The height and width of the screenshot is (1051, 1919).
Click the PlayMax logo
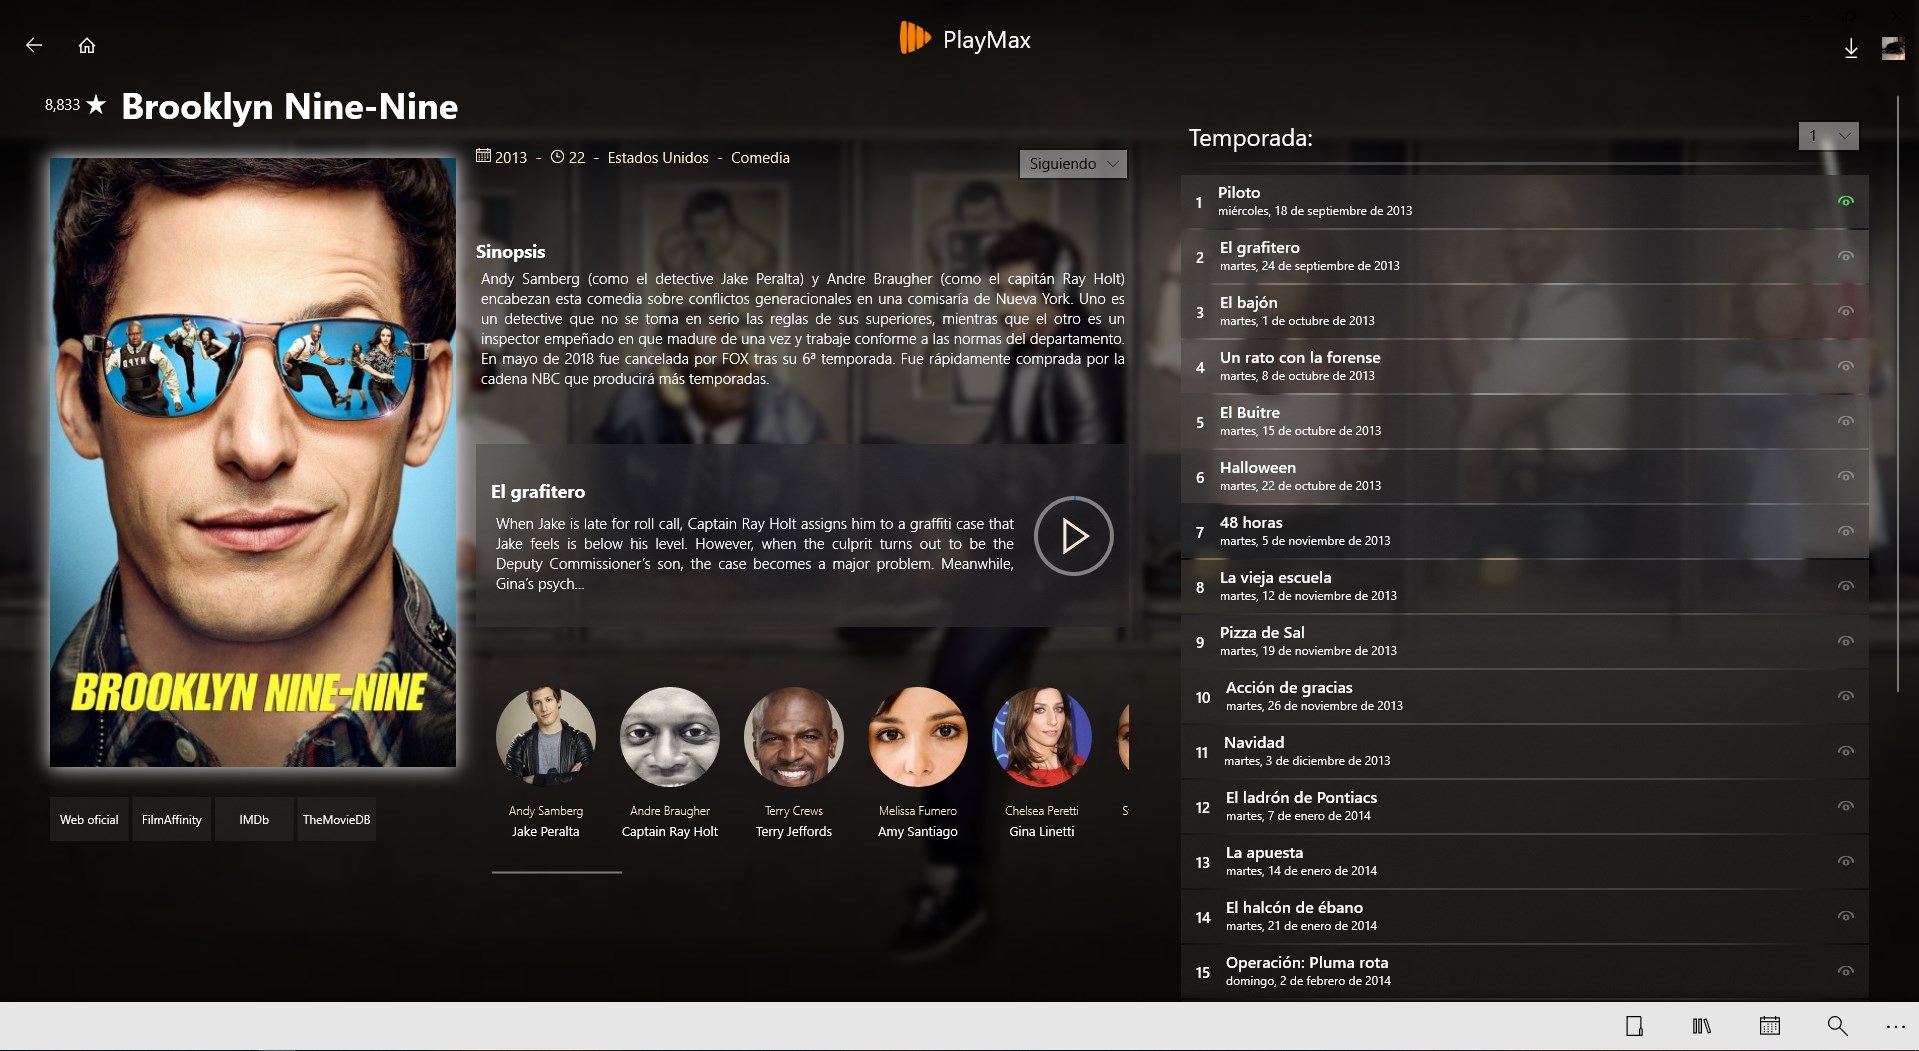click(x=965, y=39)
